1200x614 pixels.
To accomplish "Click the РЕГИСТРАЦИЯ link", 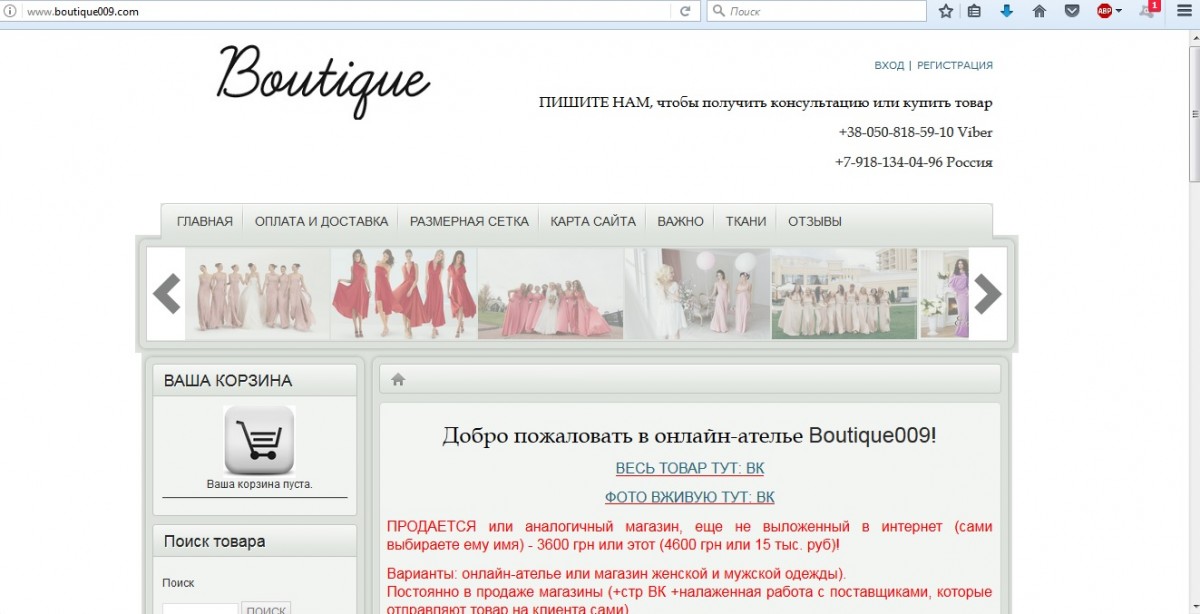I will pos(955,65).
